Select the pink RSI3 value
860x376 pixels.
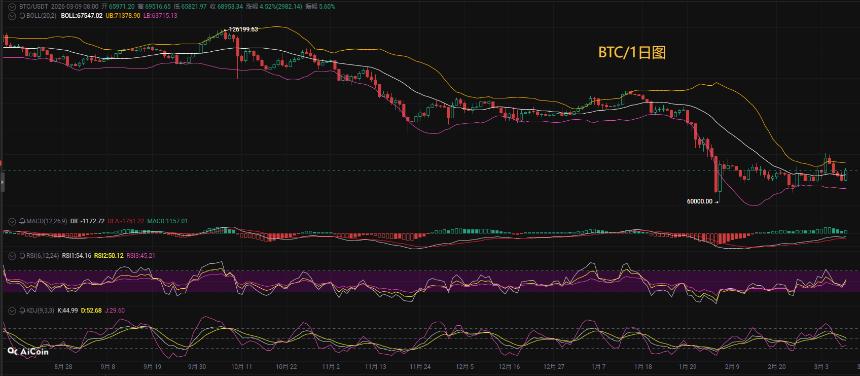click(x=140, y=255)
